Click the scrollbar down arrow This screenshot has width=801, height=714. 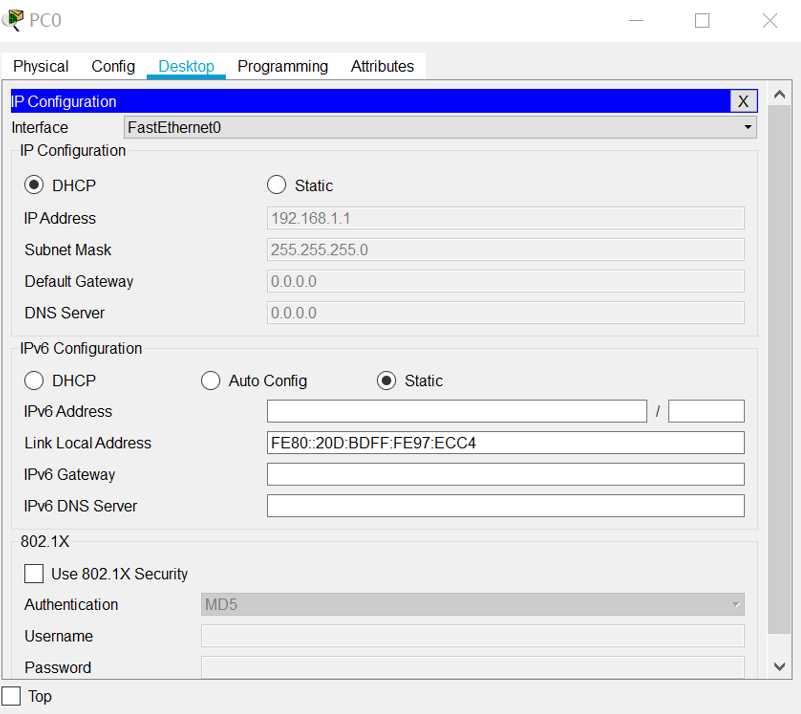click(780, 666)
